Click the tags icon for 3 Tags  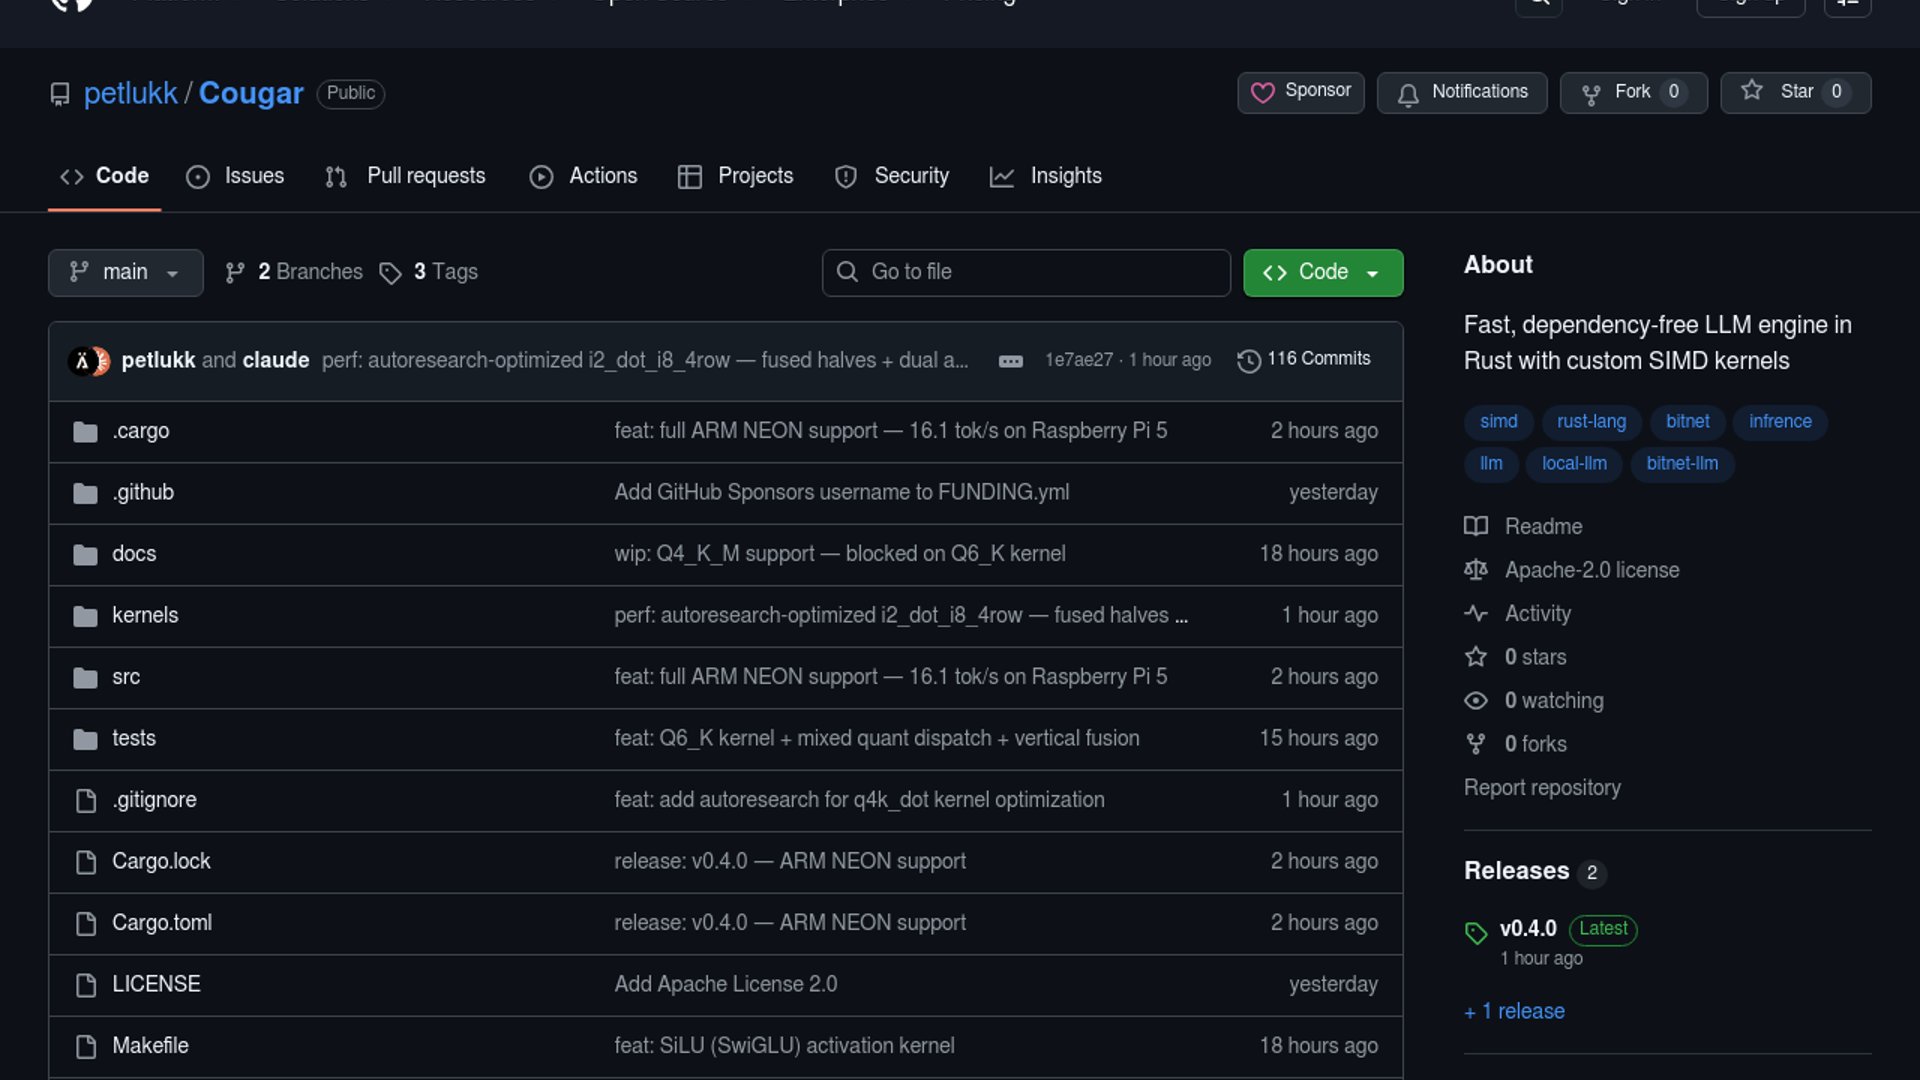[x=390, y=273]
